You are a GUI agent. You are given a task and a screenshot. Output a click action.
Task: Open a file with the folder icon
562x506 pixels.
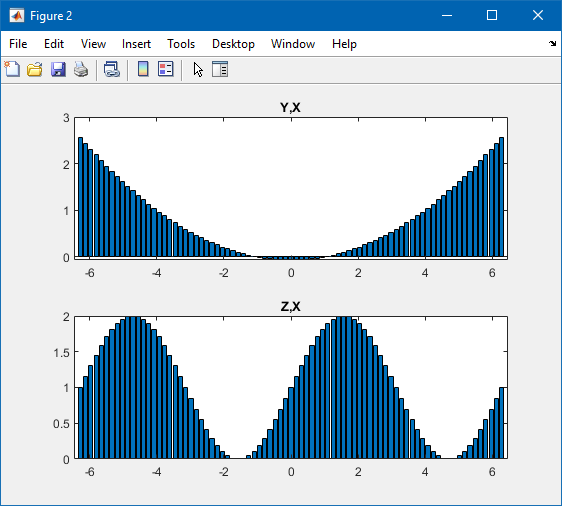[x=35, y=69]
